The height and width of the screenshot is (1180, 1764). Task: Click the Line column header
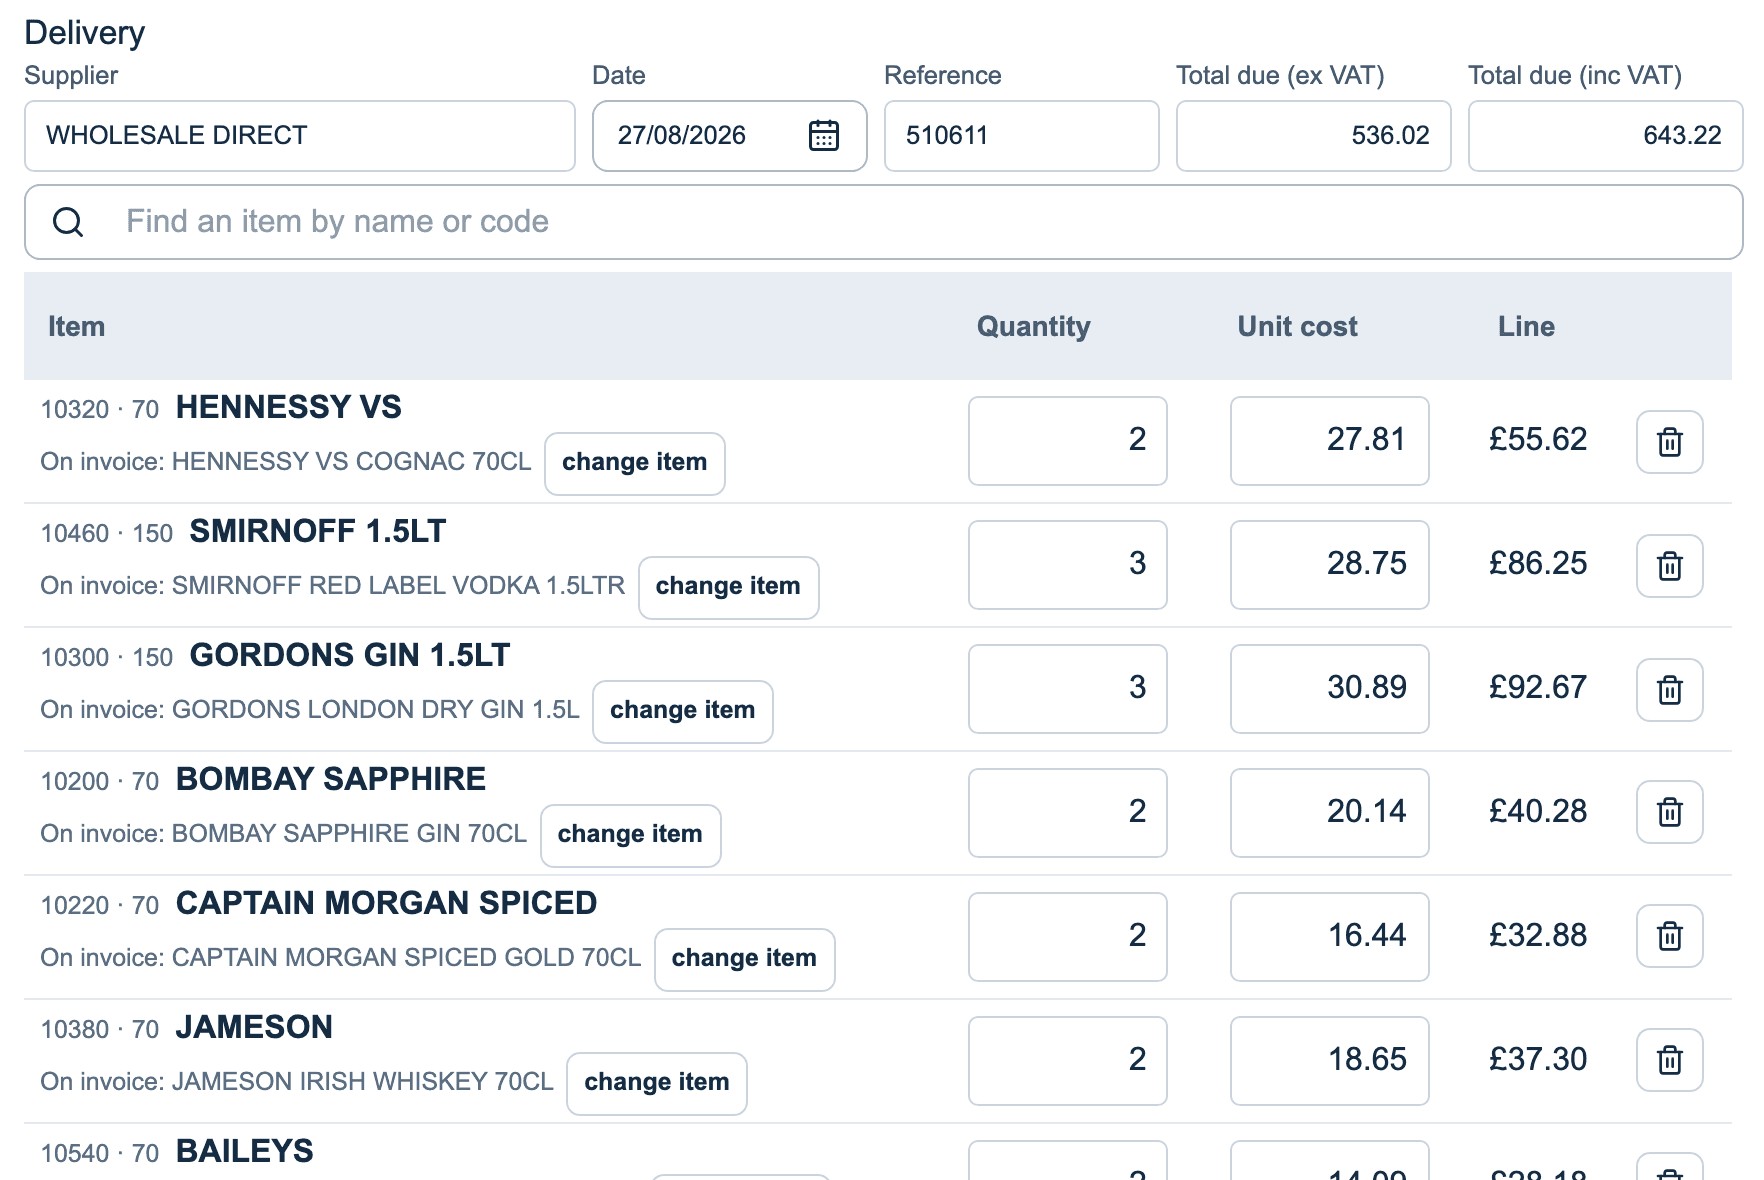(x=1526, y=327)
